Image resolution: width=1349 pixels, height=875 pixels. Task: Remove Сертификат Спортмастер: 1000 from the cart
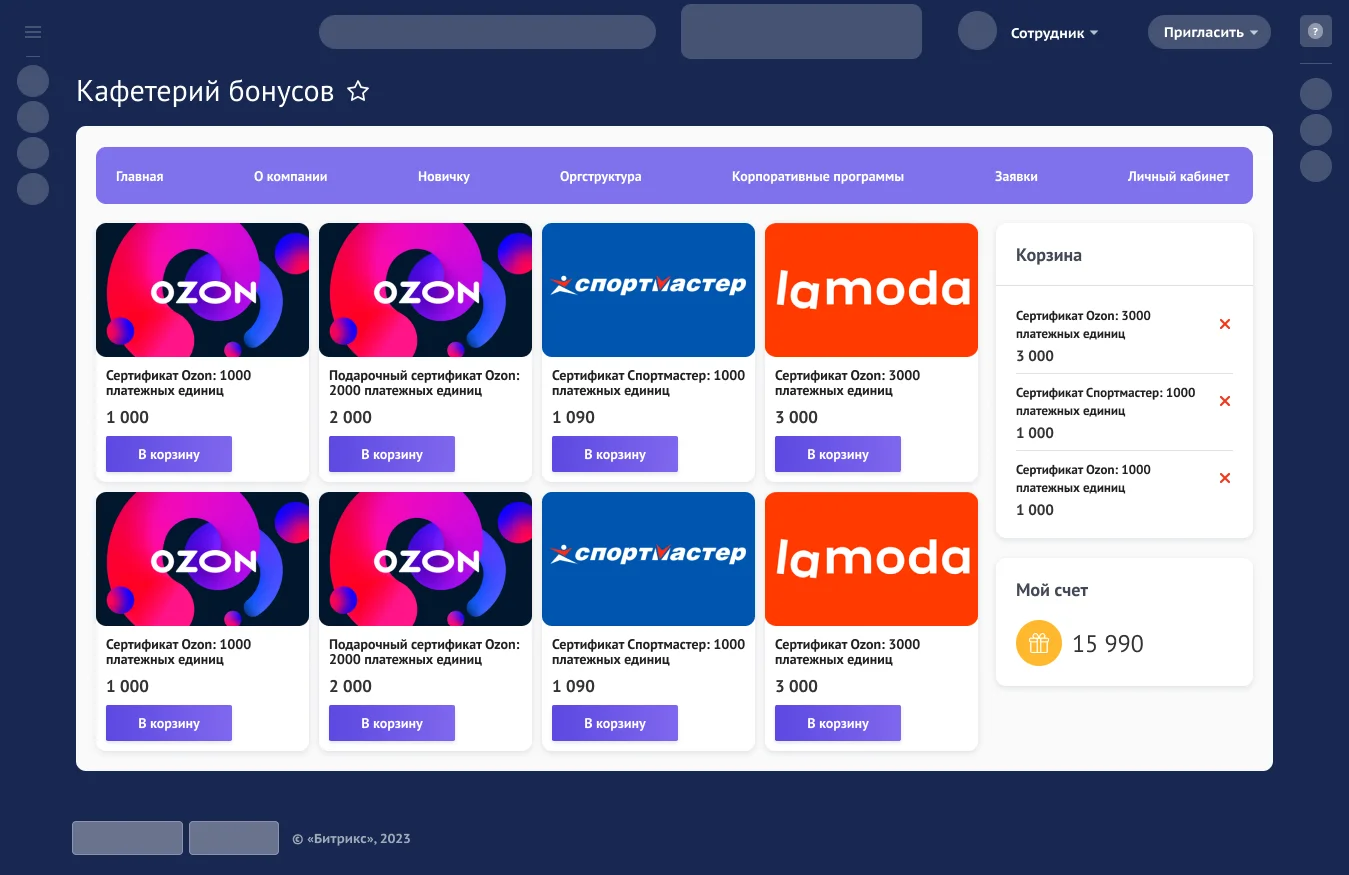point(1225,401)
